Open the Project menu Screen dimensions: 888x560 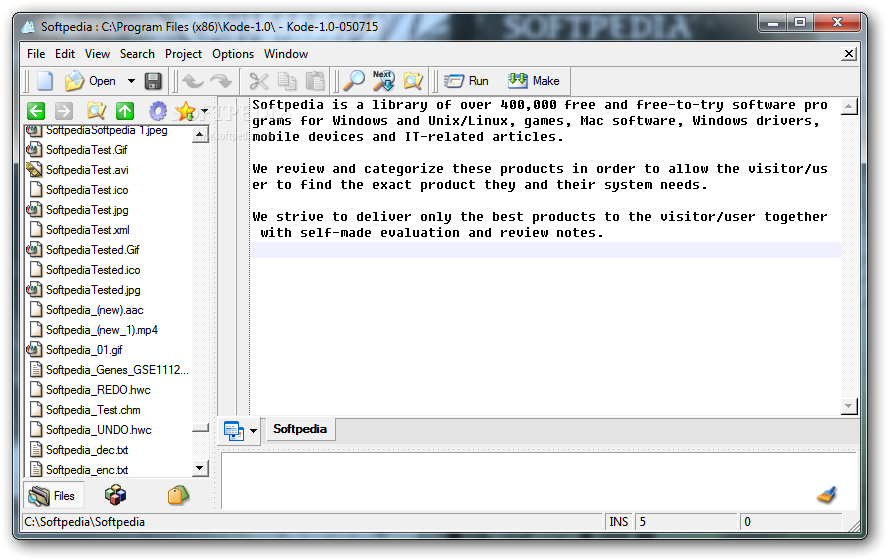pos(183,54)
